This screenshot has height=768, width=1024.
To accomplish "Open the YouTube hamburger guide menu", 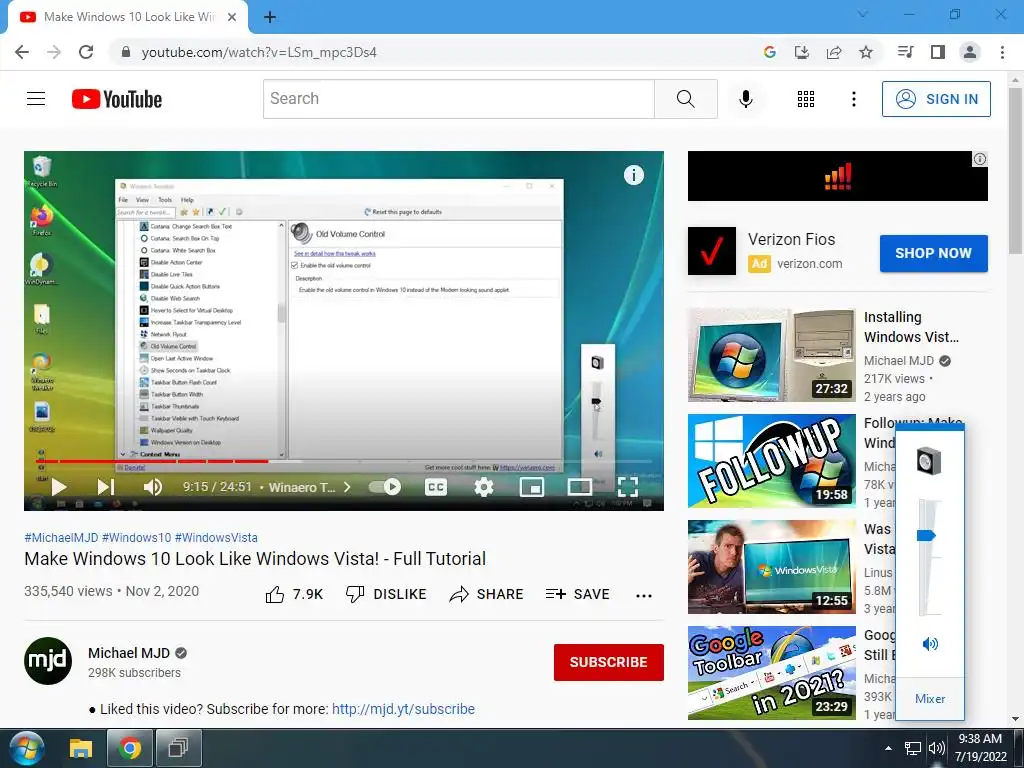I will click(x=36, y=99).
